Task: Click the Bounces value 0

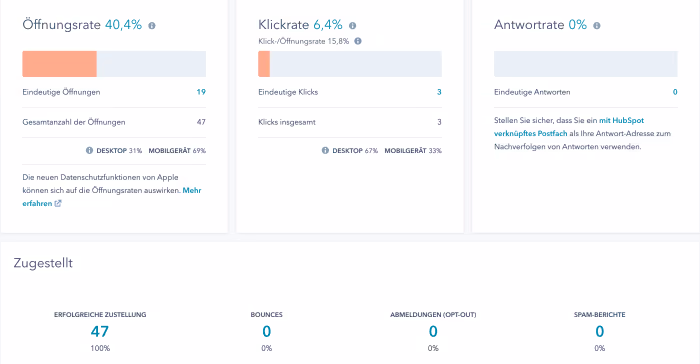Action: (x=267, y=331)
